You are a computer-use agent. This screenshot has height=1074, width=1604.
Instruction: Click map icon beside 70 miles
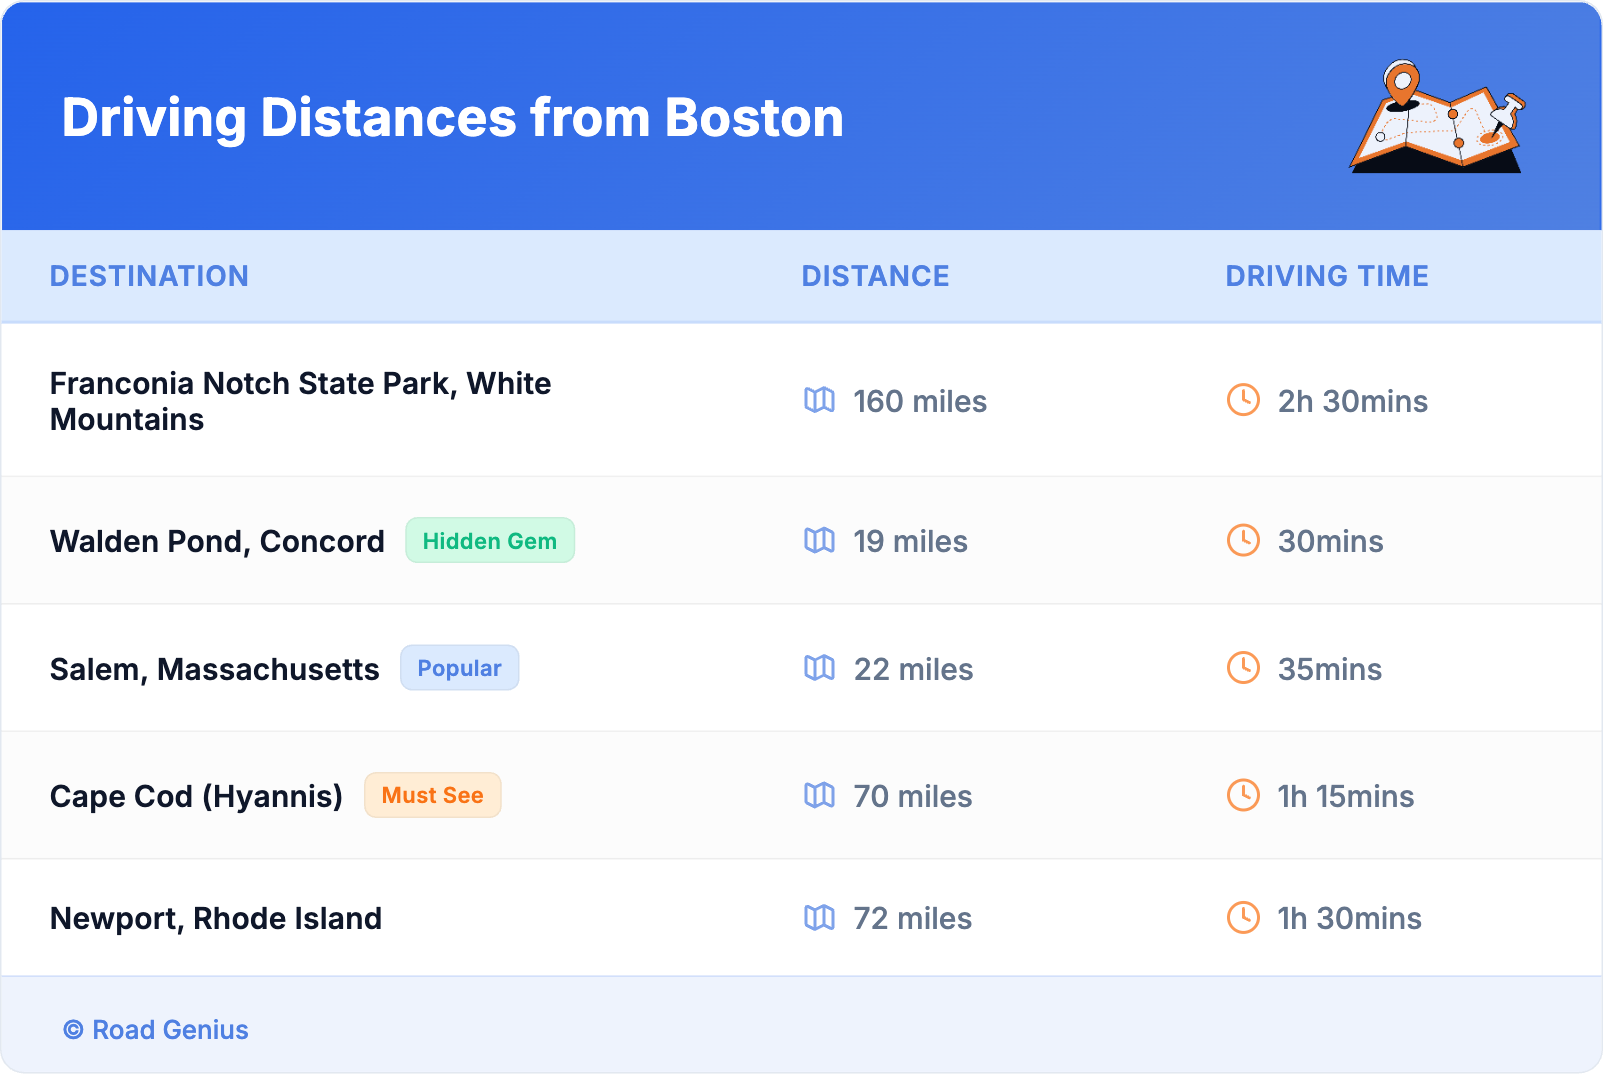coord(819,795)
